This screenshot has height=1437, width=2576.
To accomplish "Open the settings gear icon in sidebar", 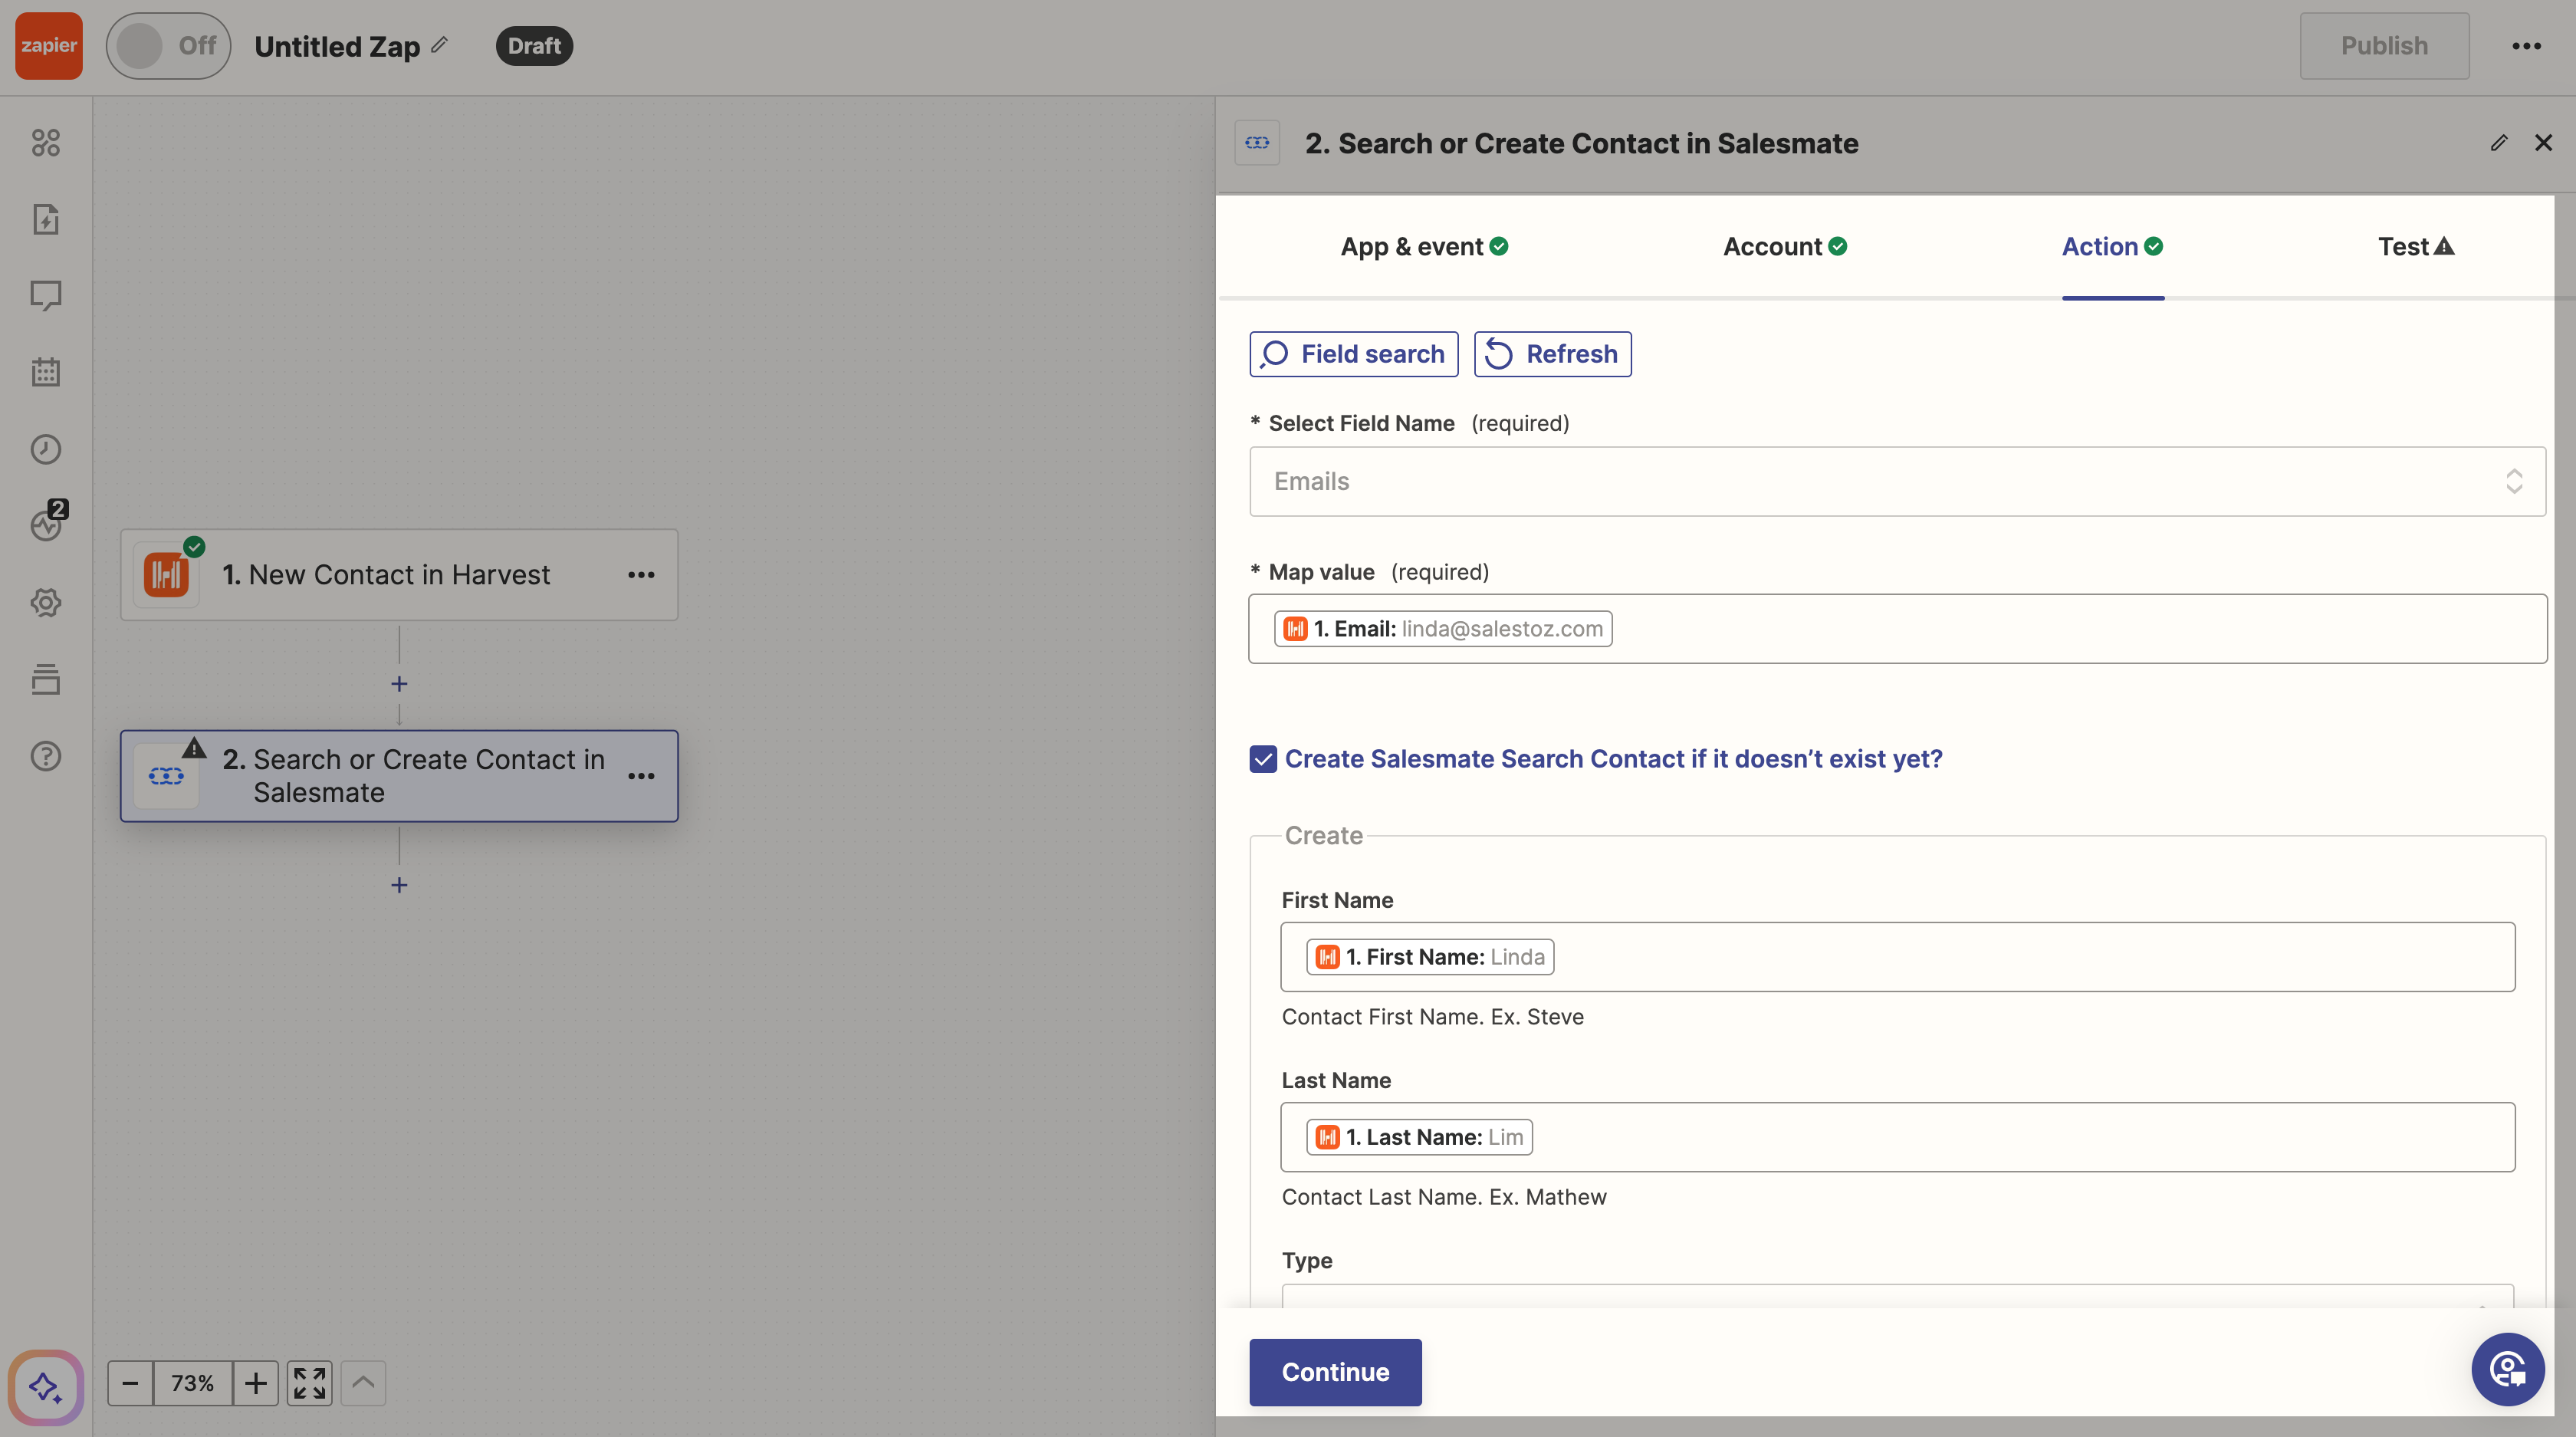I will 46,603.
